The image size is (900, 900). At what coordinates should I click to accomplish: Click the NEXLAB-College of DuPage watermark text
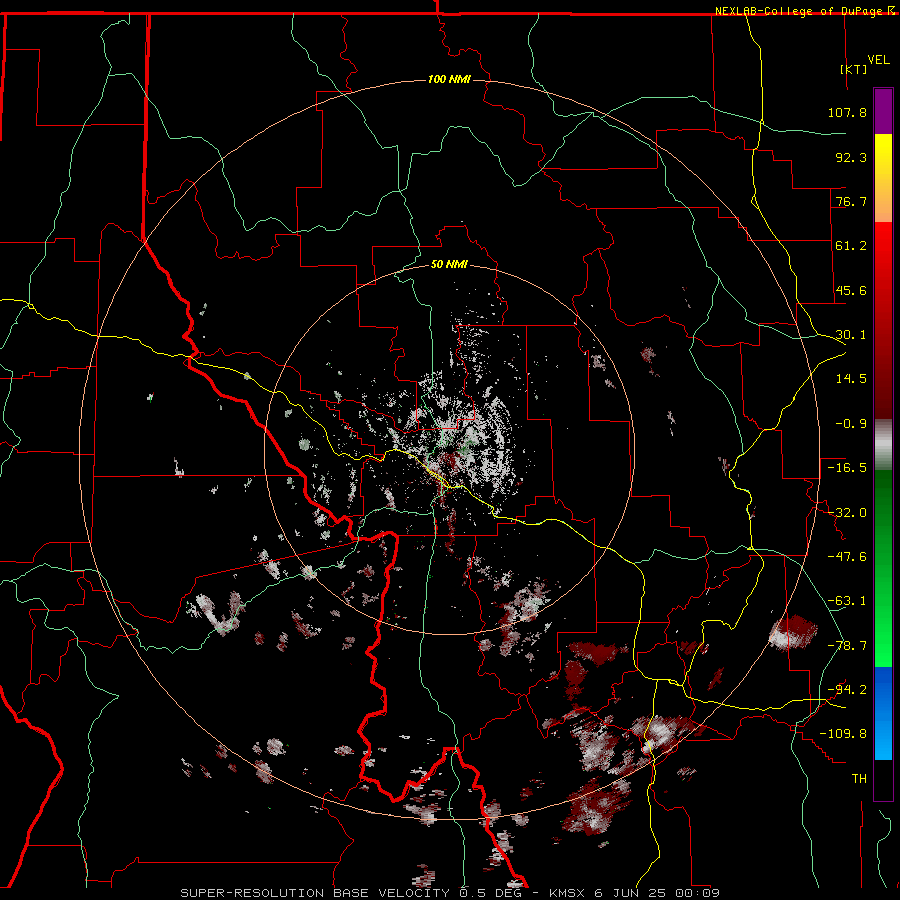[x=798, y=11]
